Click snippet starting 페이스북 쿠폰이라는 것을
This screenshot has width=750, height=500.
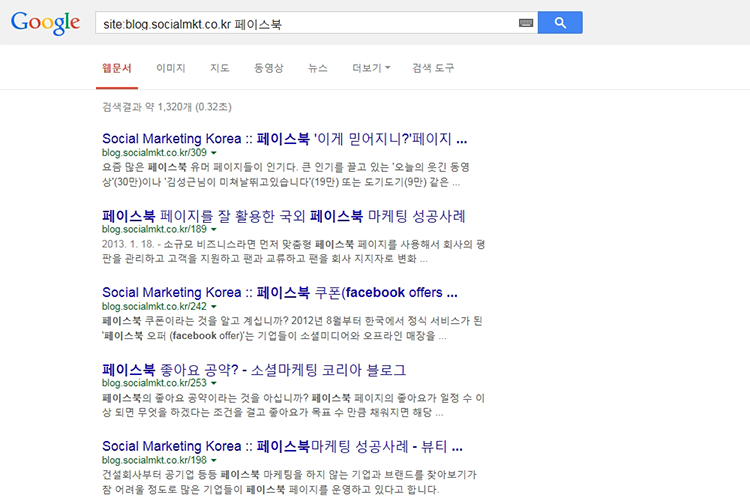(292, 328)
